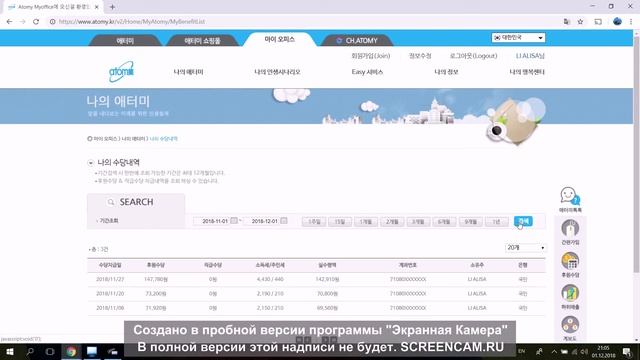640x360 pixels.
Task: Switch to the 애터미 쇼핑몰 top tab
Action: click(202, 40)
